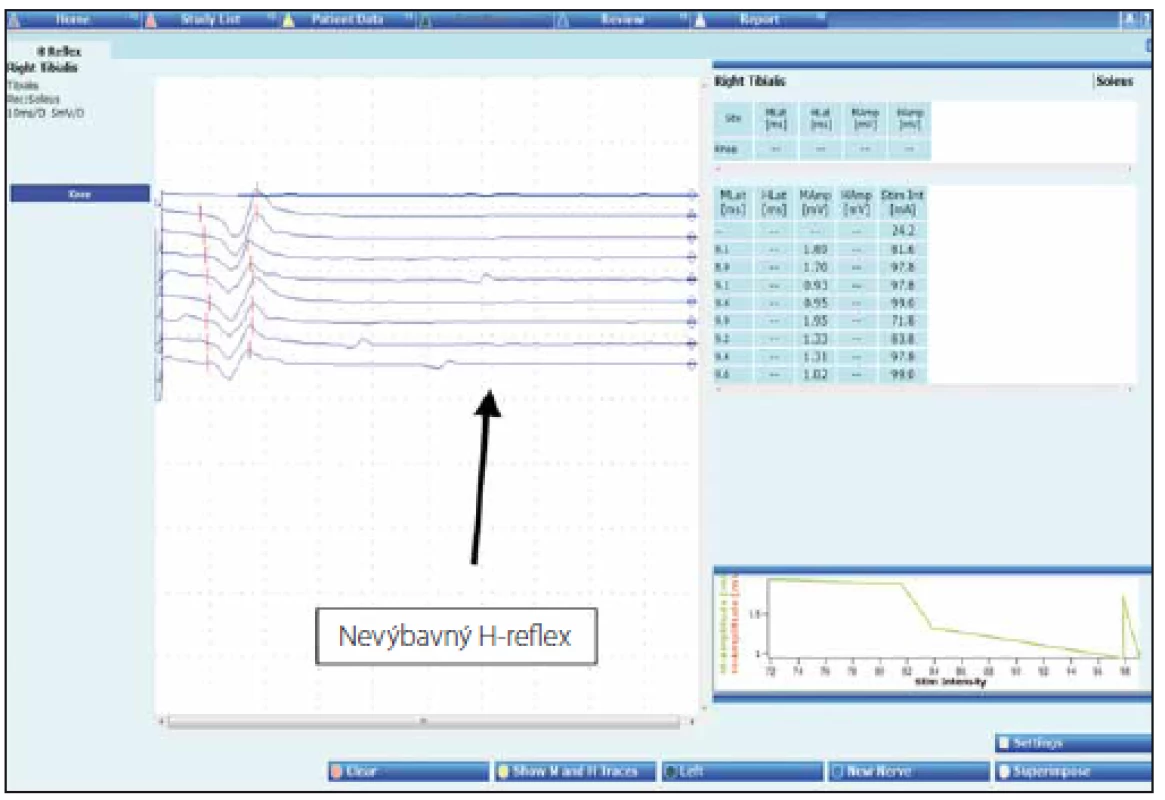The image size is (1165, 800).
Task: Select the H Reflex test tab
Action: 59,51
